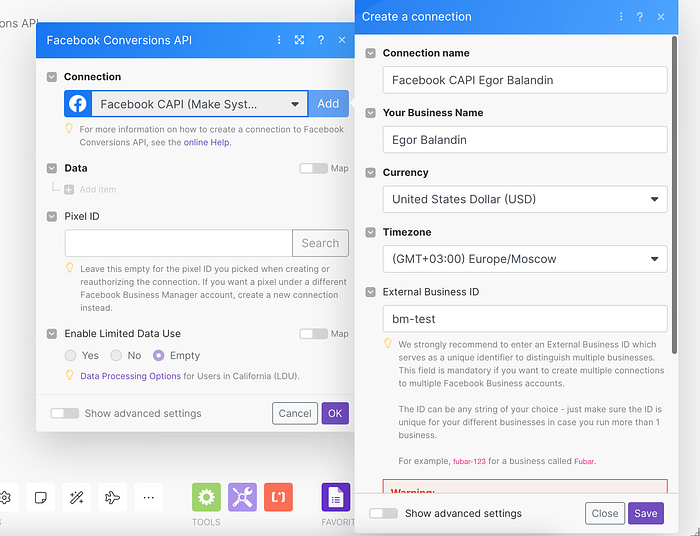Click the Create a connection panel scrollbar
The image size is (700, 536).
[674, 195]
